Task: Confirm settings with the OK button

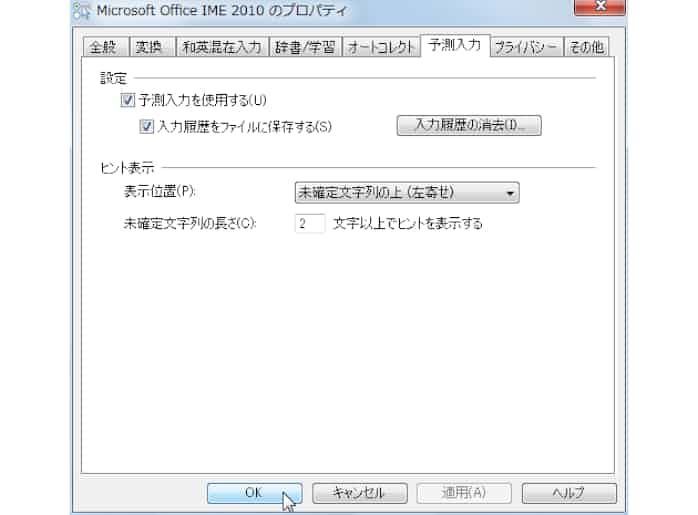Action: click(x=255, y=493)
